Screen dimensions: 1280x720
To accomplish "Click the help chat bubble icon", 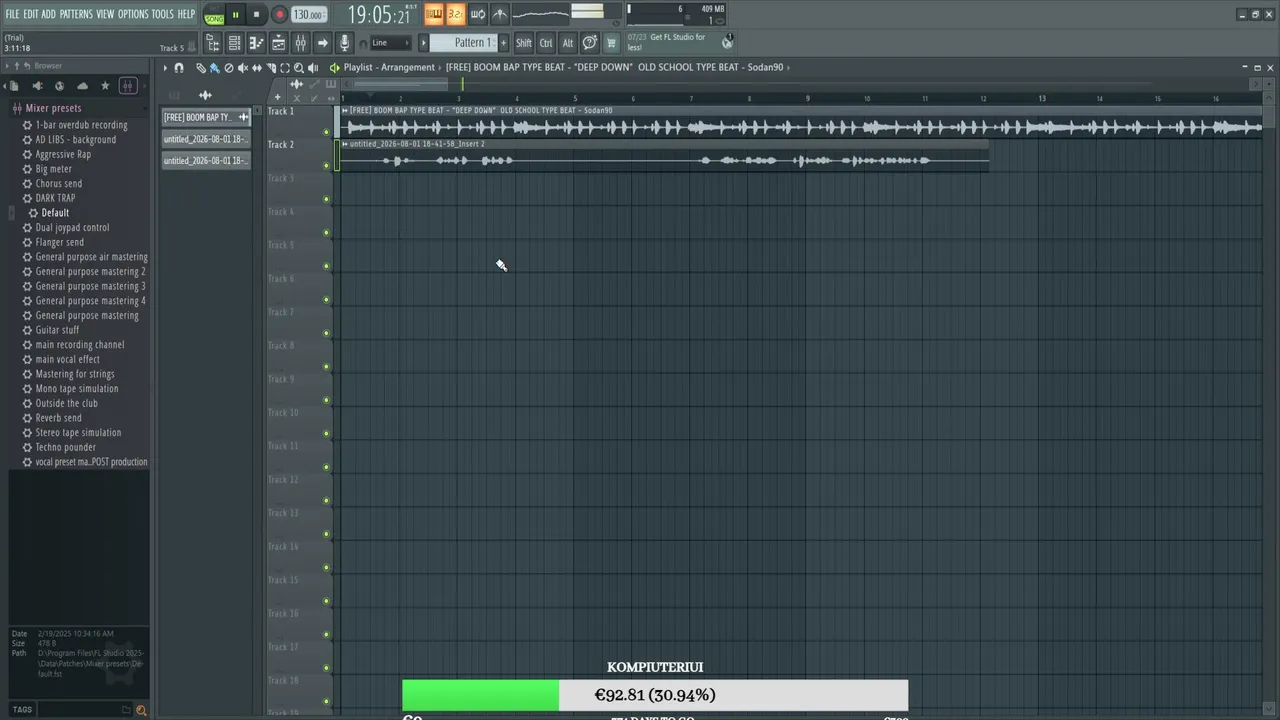I will [590, 43].
